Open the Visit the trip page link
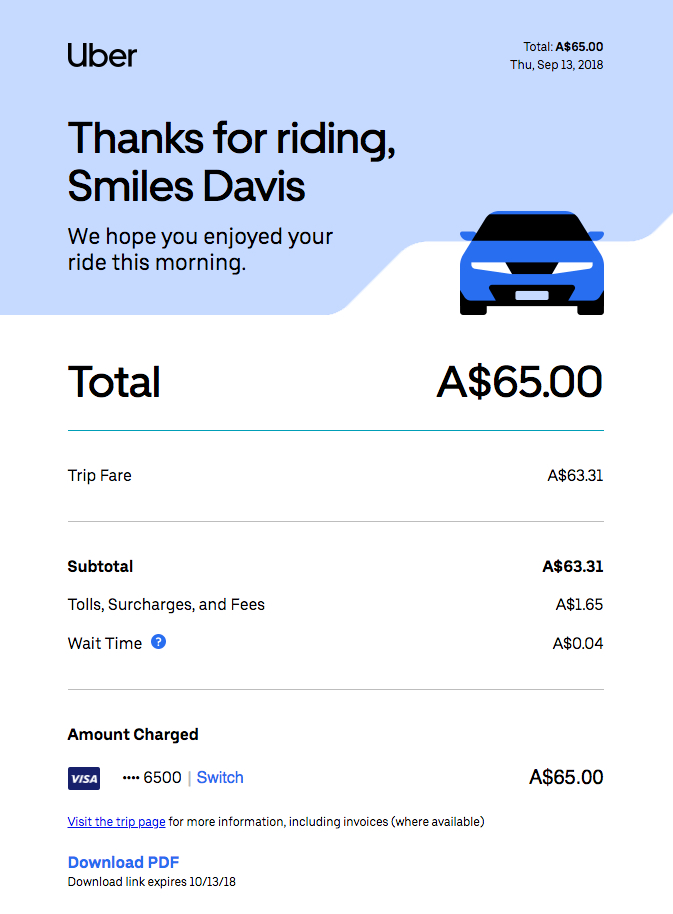The image size is (673, 914). pos(117,821)
